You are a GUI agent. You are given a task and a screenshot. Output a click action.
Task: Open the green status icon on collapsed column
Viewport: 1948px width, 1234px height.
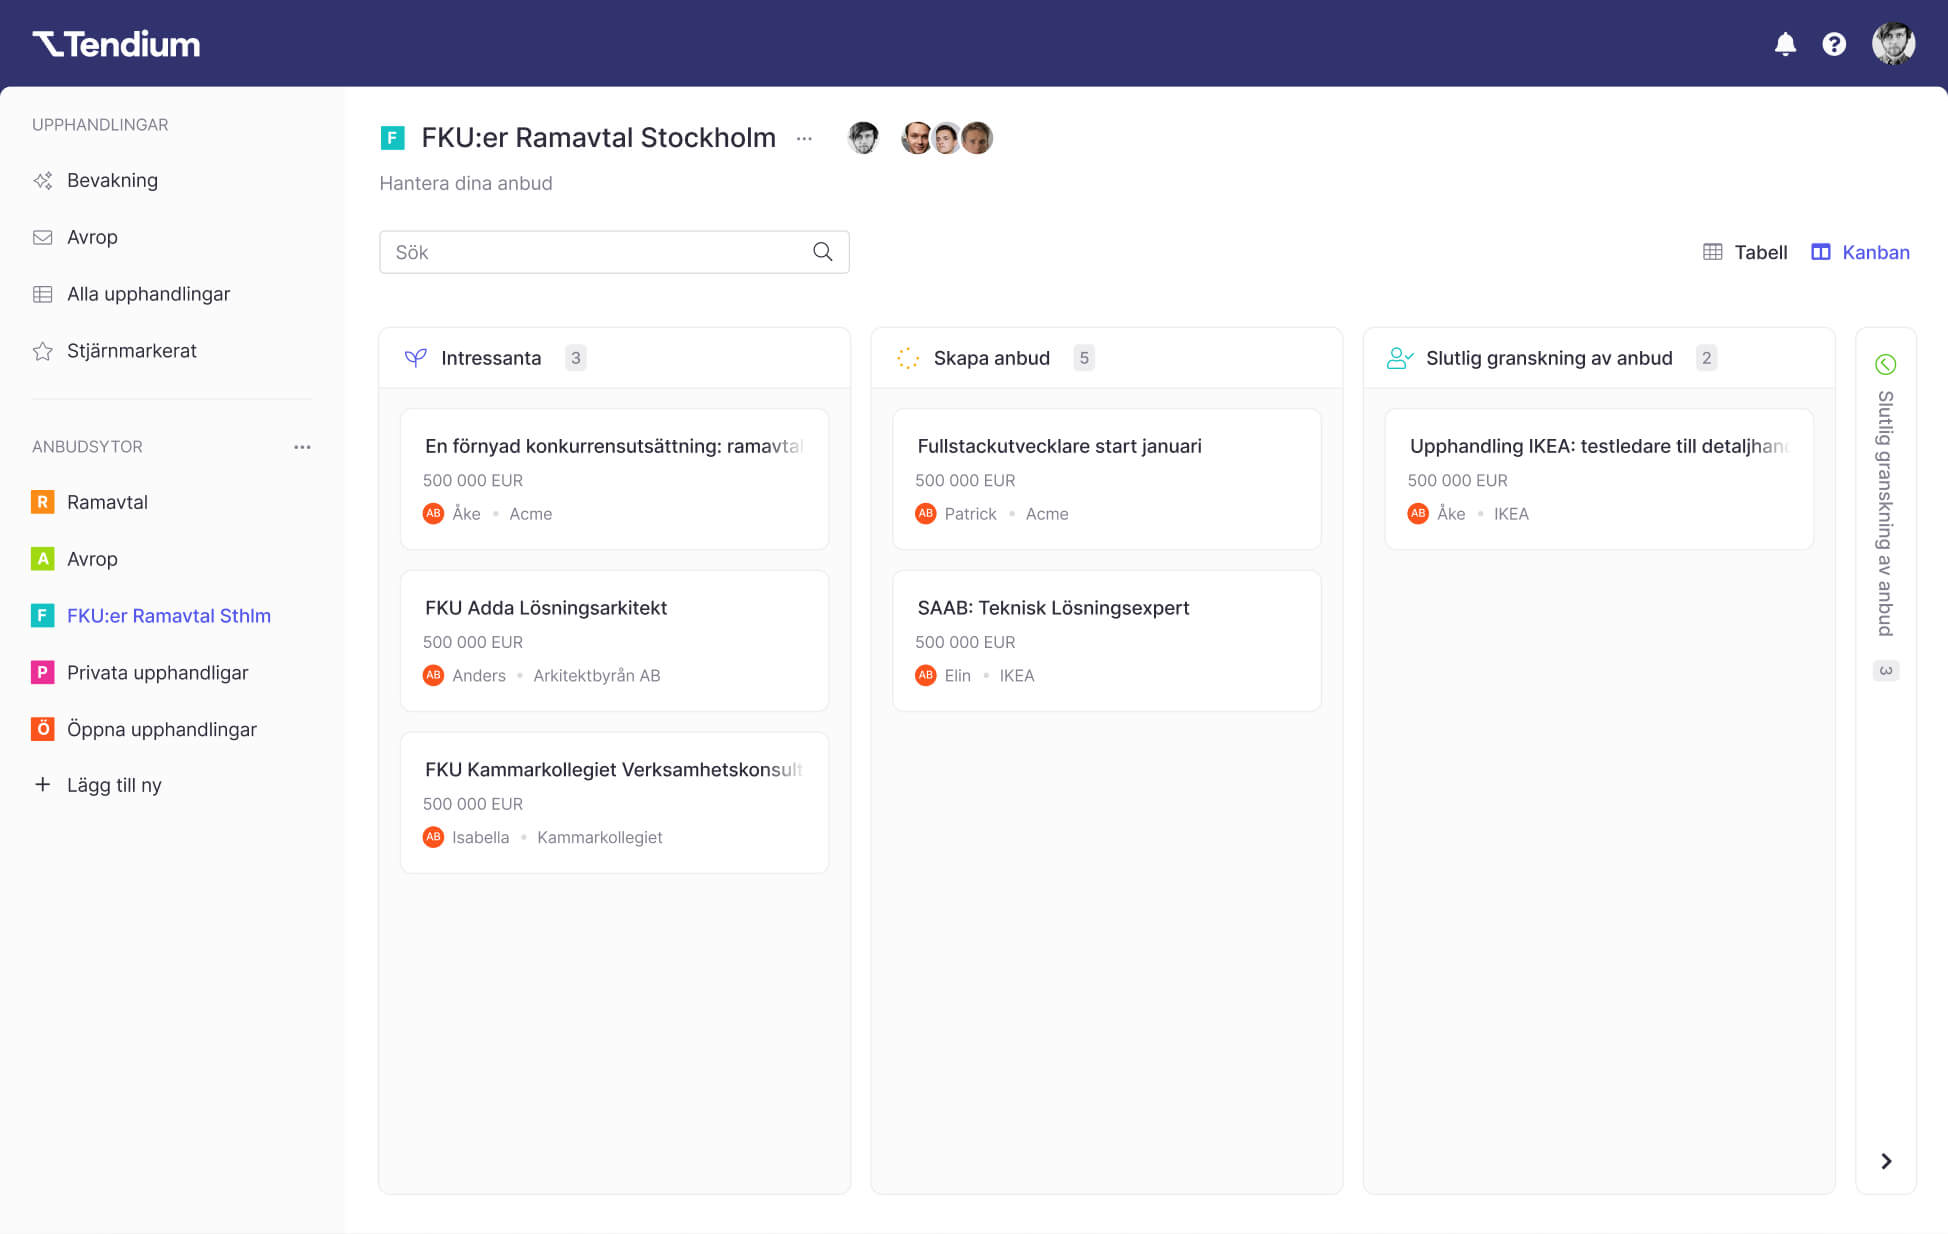pos(1886,364)
